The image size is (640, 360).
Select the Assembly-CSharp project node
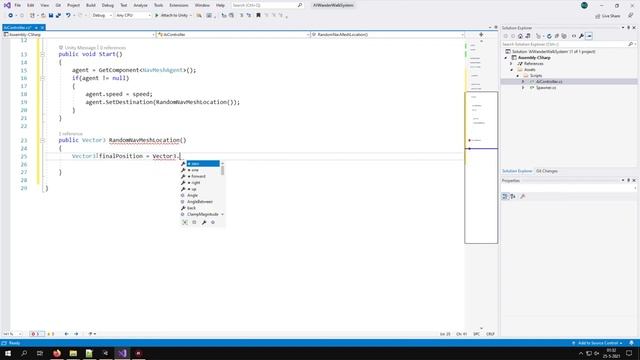click(531, 58)
